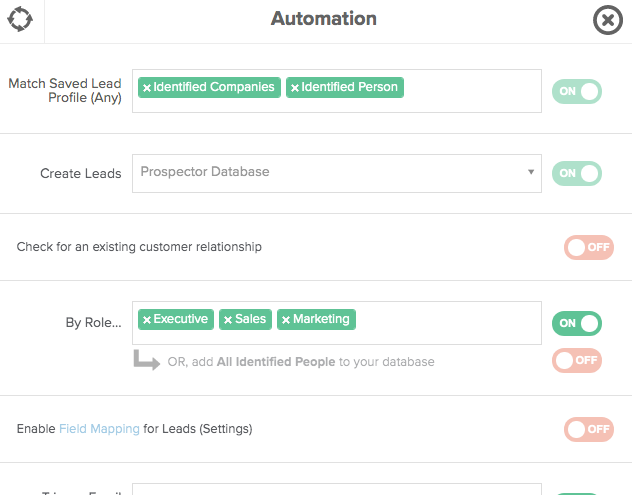Click the Create Leads dropdown arrow

[x=531, y=172]
